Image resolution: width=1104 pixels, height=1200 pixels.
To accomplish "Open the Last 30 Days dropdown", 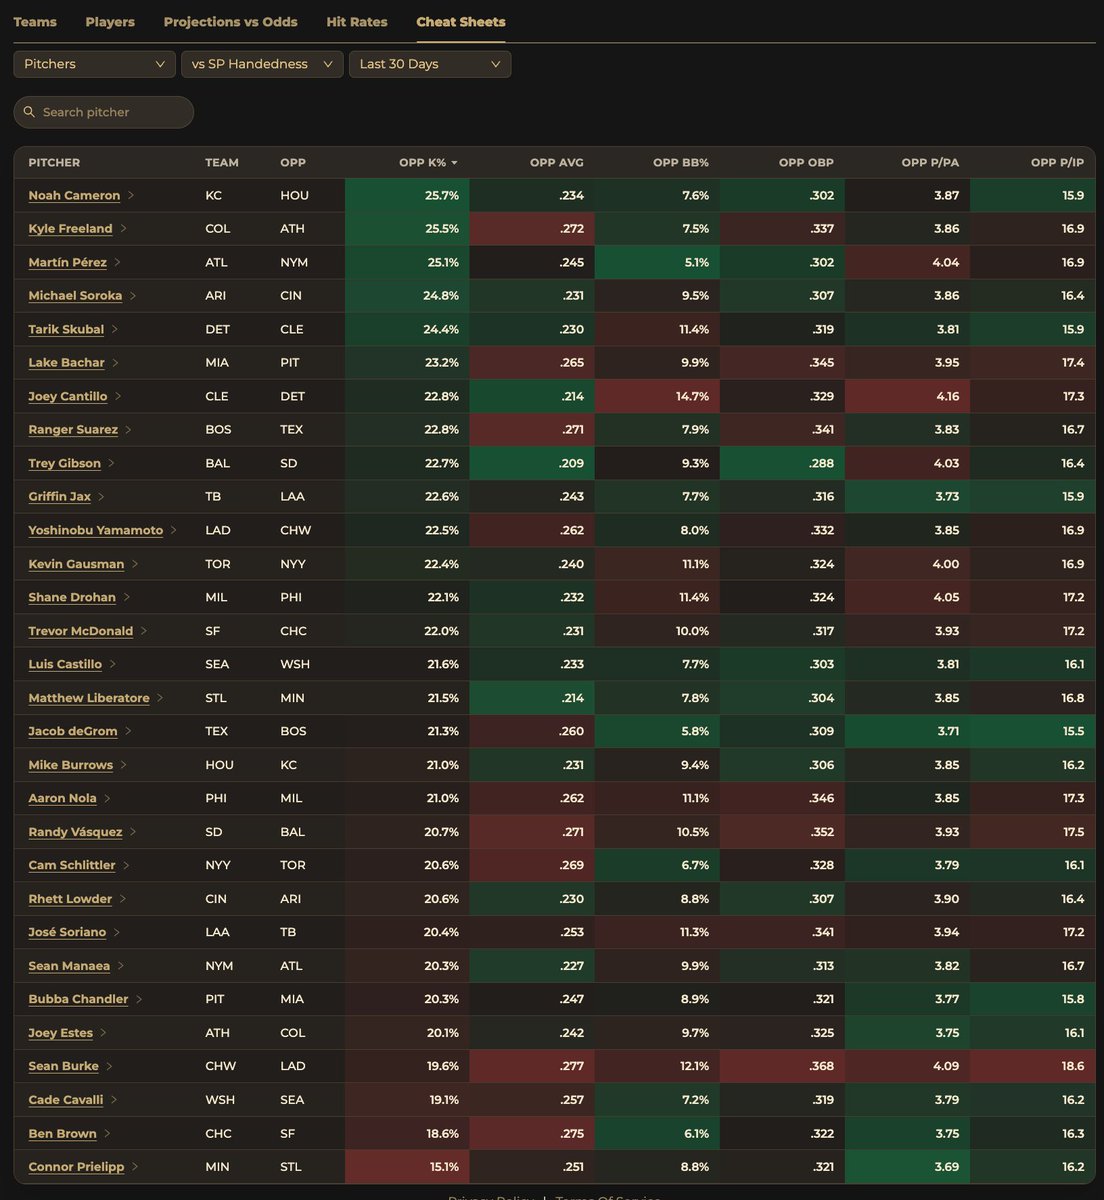I will click(430, 64).
